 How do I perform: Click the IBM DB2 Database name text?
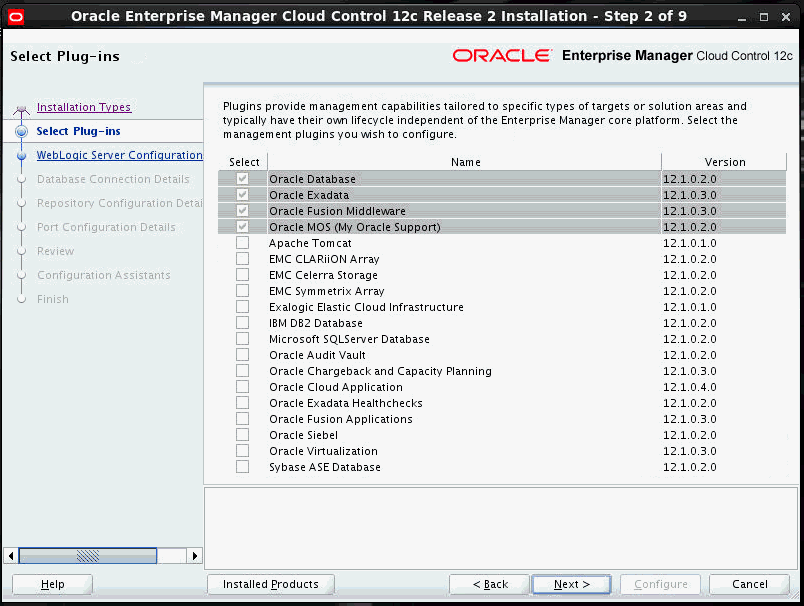pyautogui.click(x=315, y=323)
